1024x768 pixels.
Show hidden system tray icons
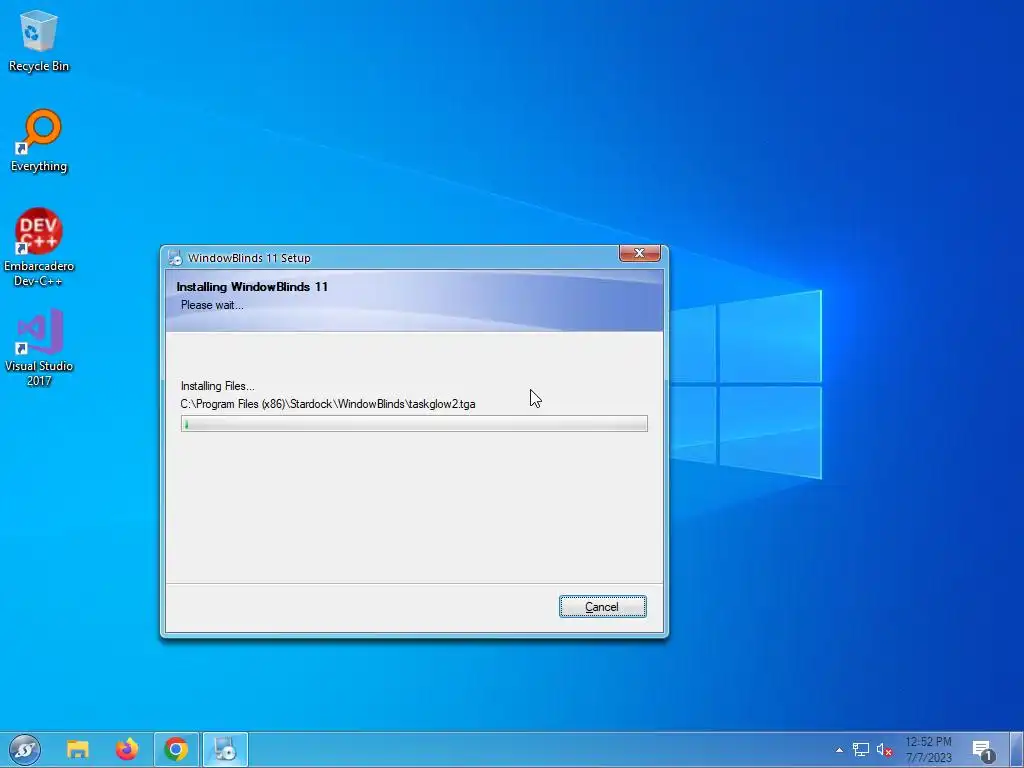[839, 750]
